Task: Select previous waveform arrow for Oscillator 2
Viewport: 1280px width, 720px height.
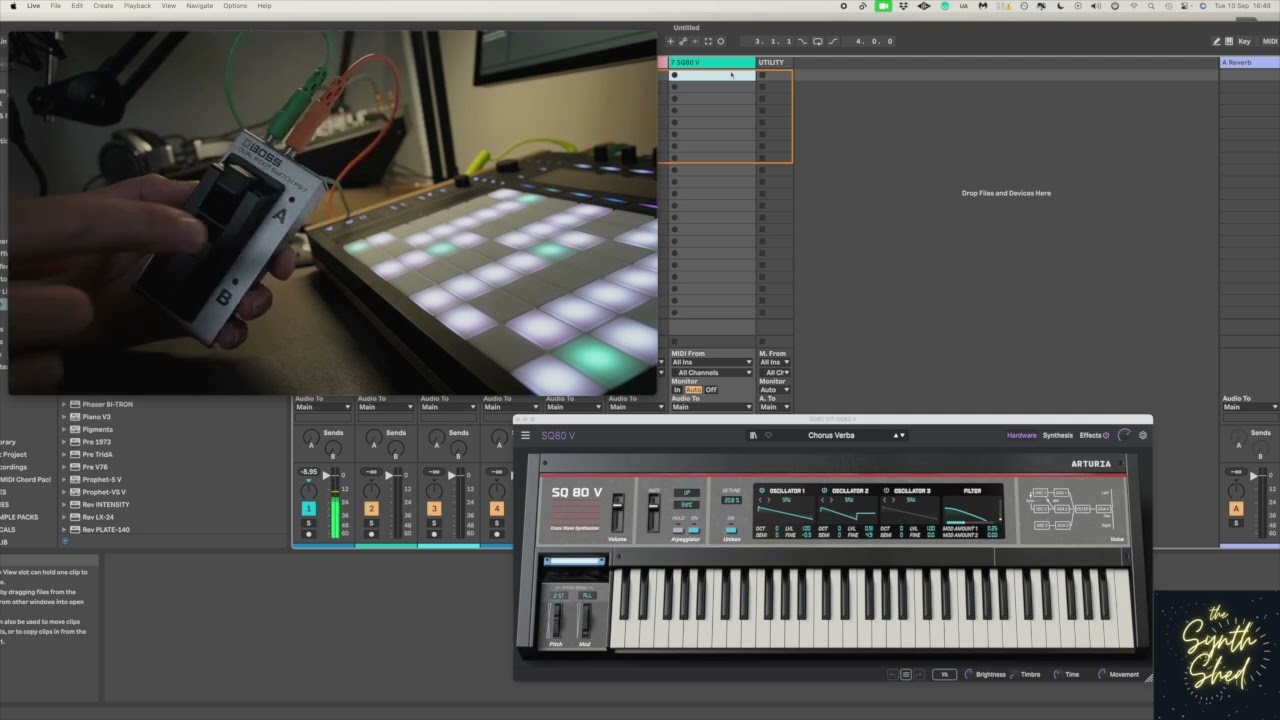Action: pyautogui.click(x=824, y=500)
